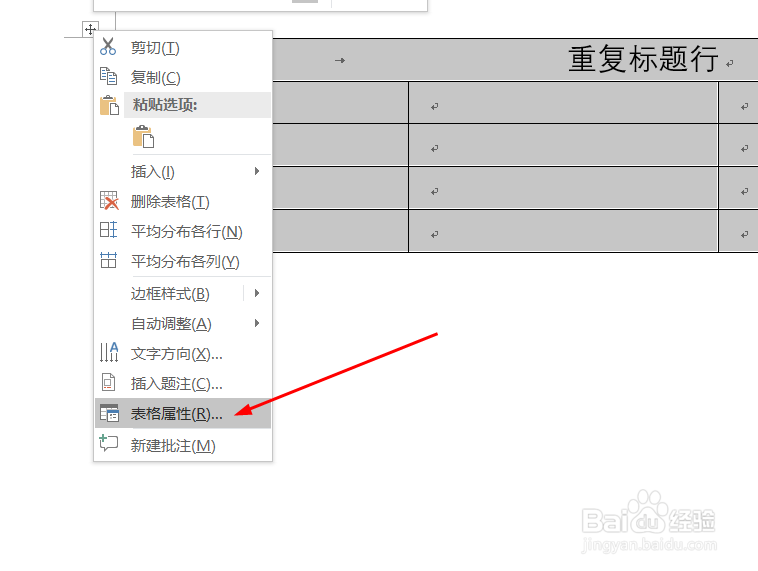Expand the arrow next to 边框样式(B)
The image size is (758, 571).
pyautogui.click(x=257, y=293)
